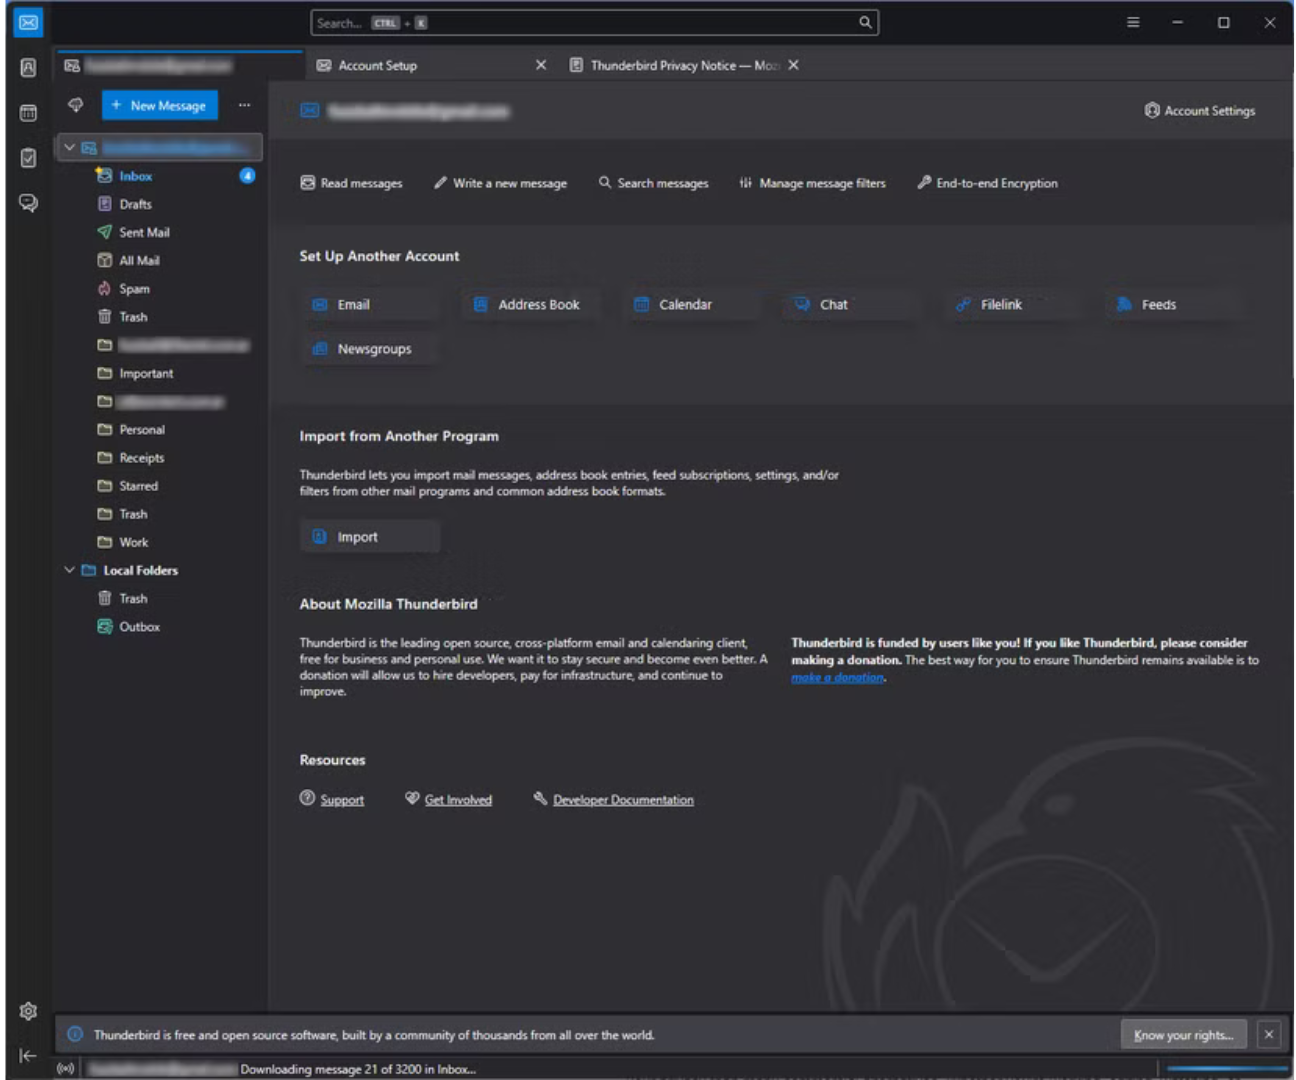Open the Chat space in the sidebar
The height and width of the screenshot is (1080, 1296).
tap(28, 203)
